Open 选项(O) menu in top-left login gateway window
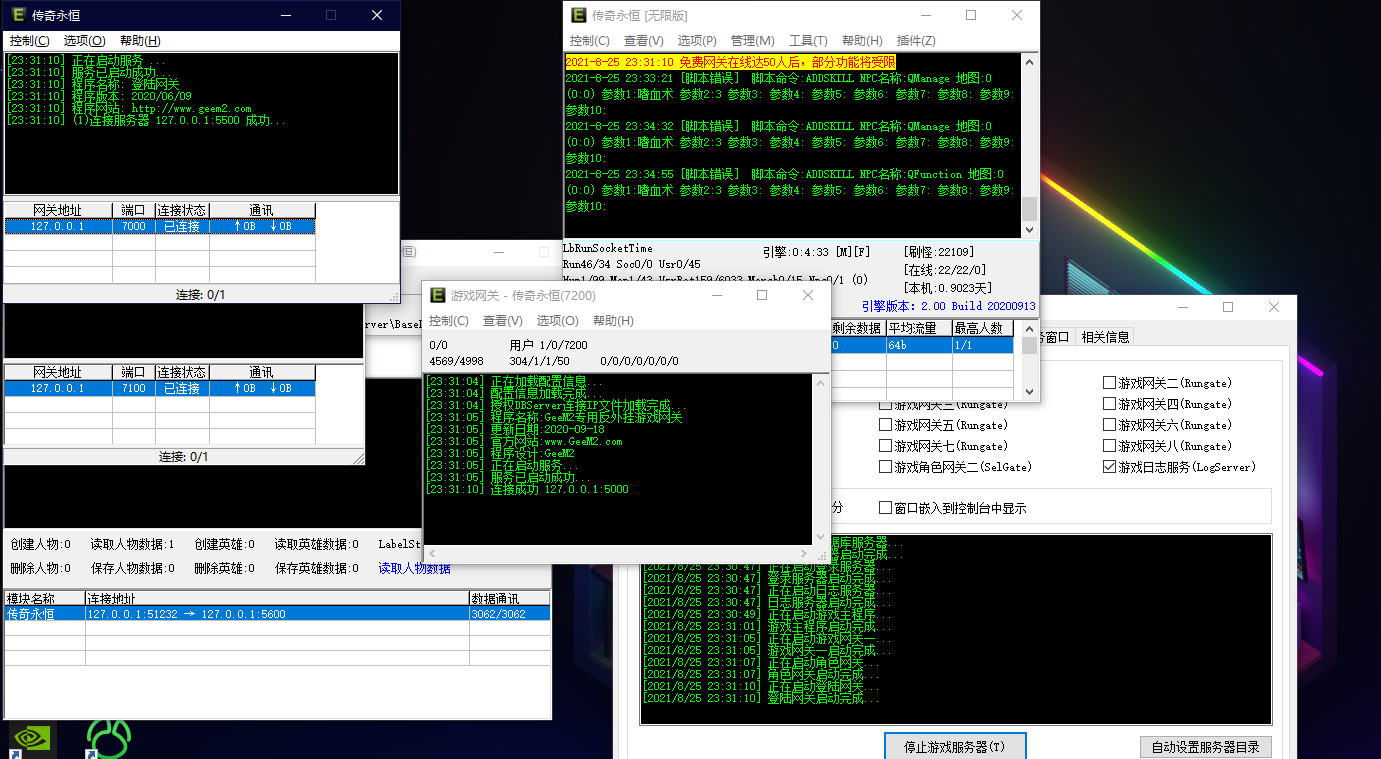This screenshot has width=1381, height=759. coord(84,41)
